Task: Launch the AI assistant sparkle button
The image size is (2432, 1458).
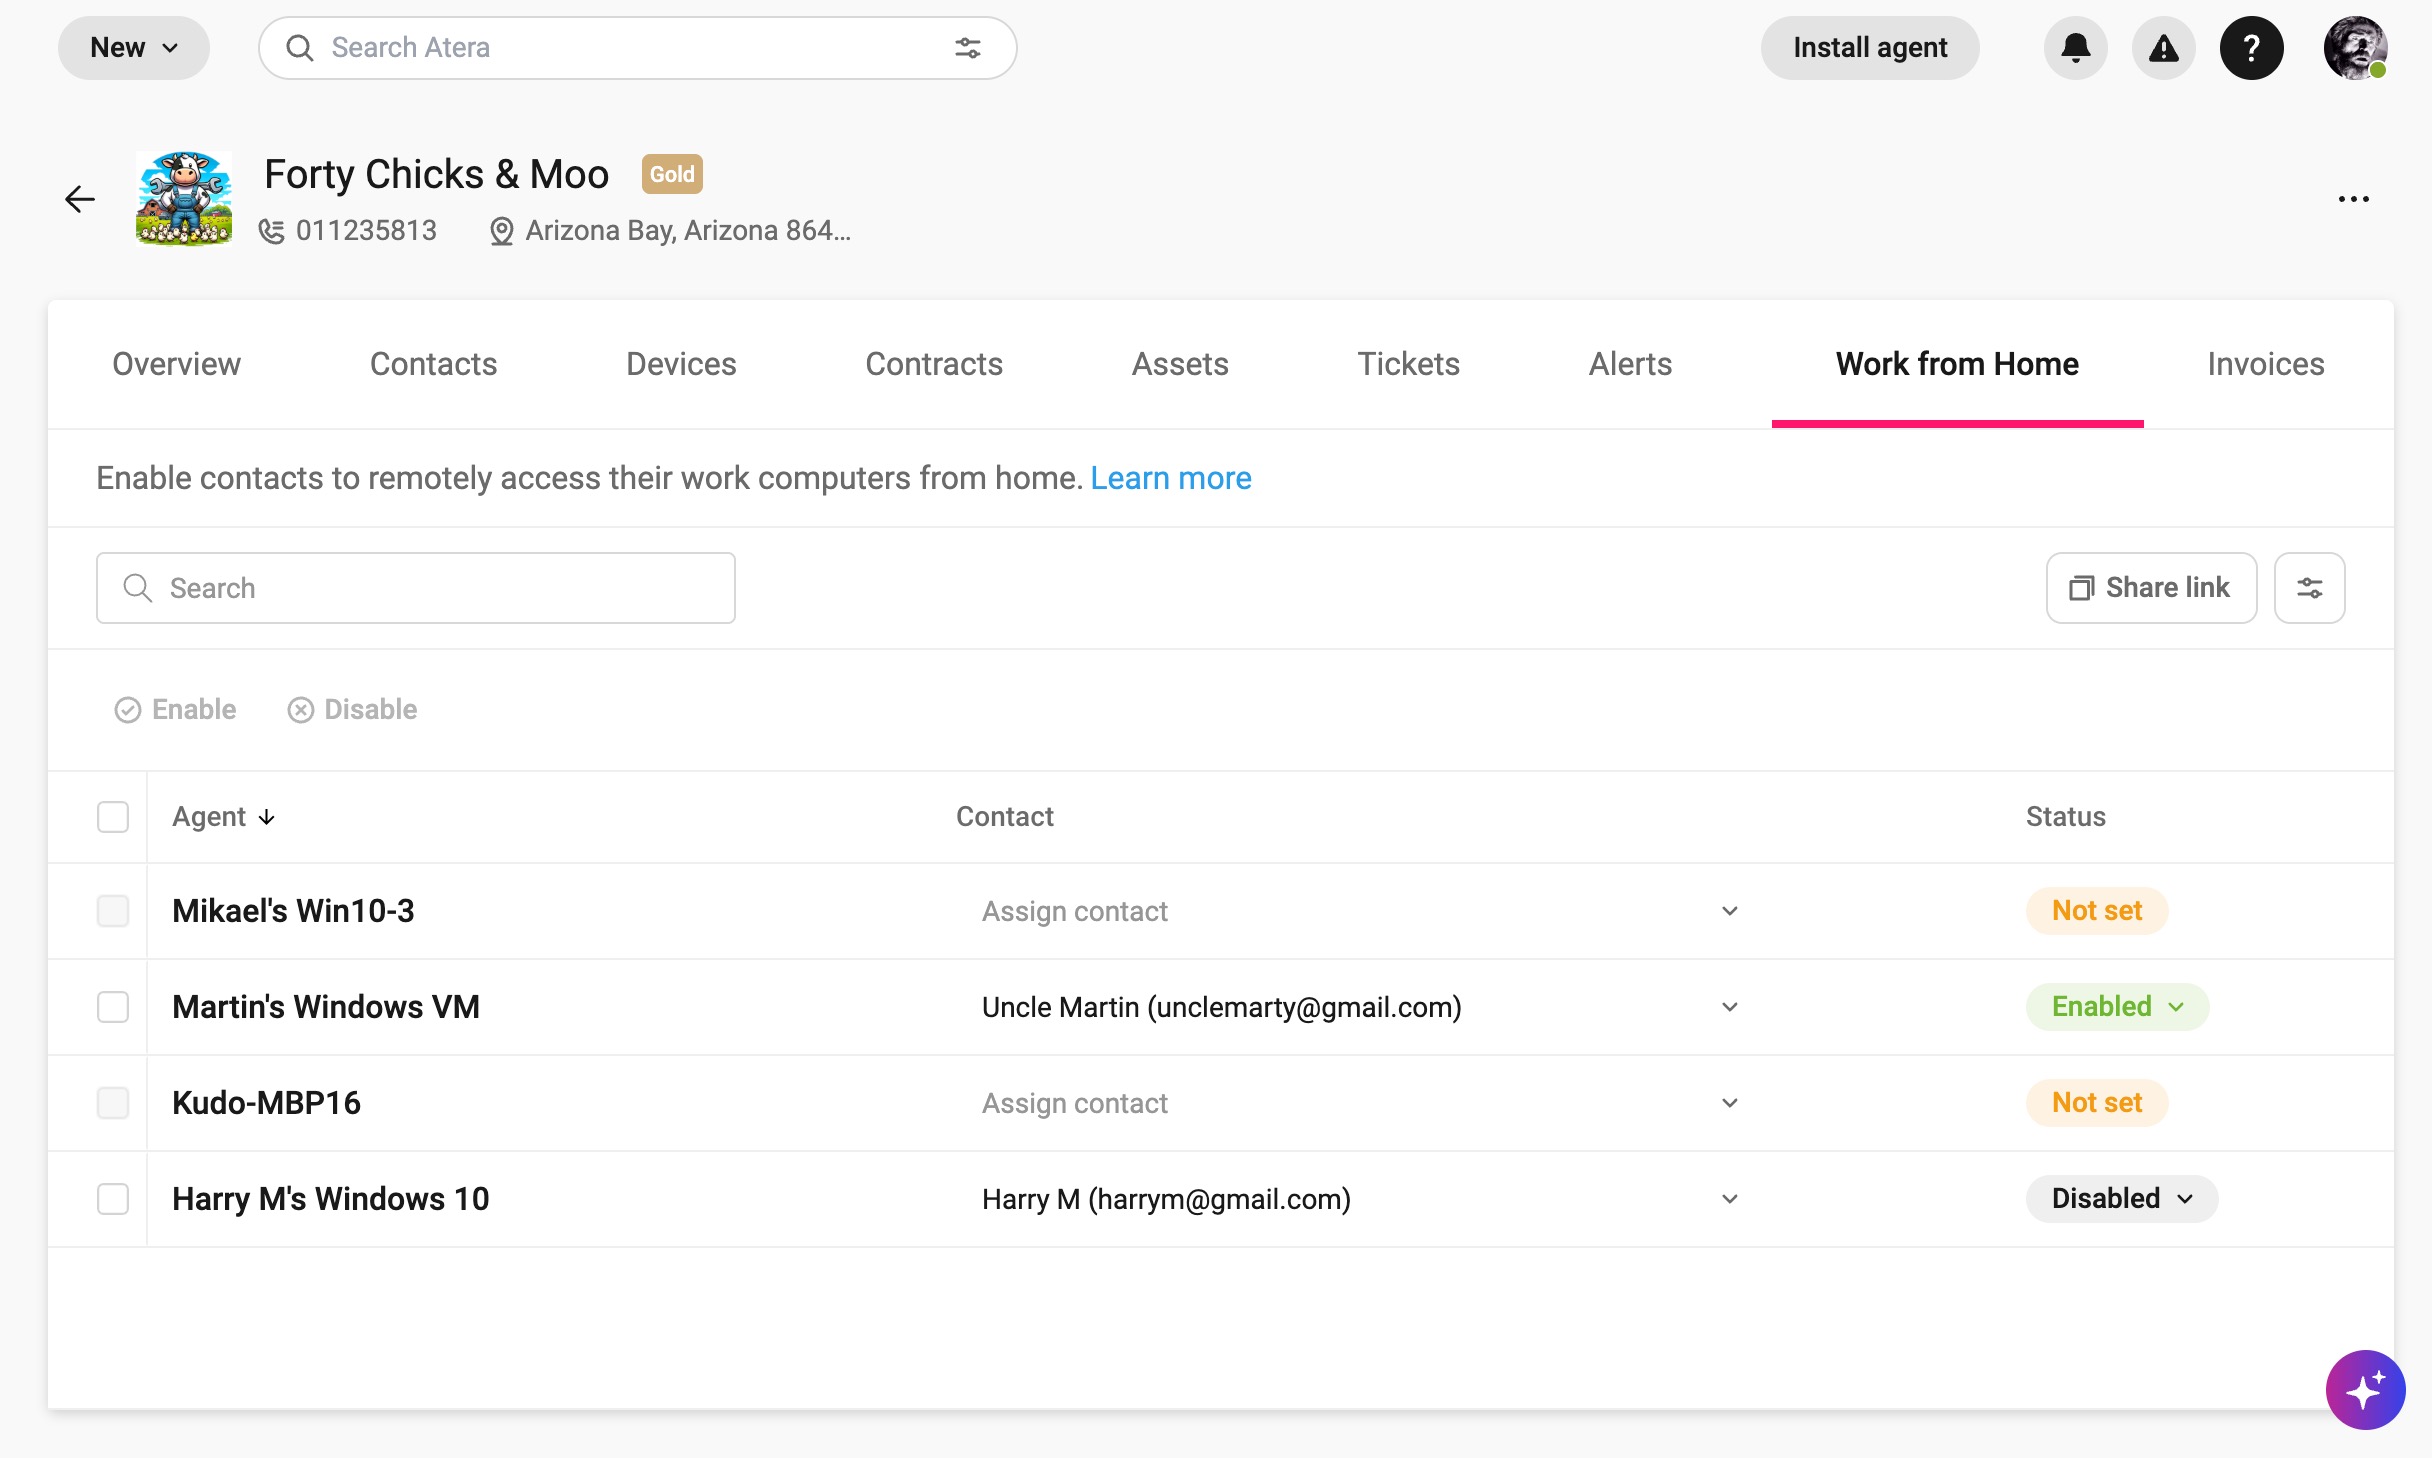Action: click(2365, 1390)
